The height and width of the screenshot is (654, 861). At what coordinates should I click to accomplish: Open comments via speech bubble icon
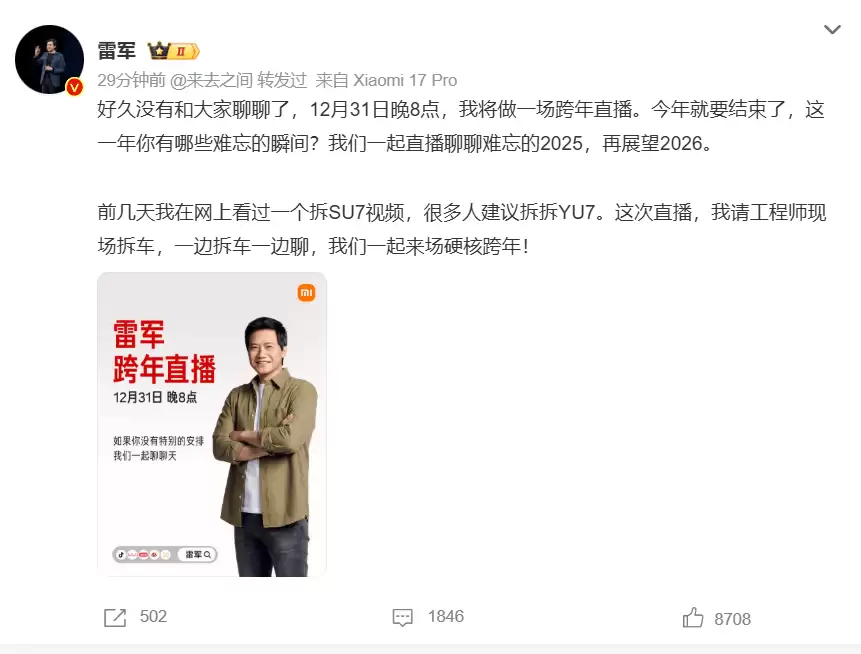tap(402, 617)
